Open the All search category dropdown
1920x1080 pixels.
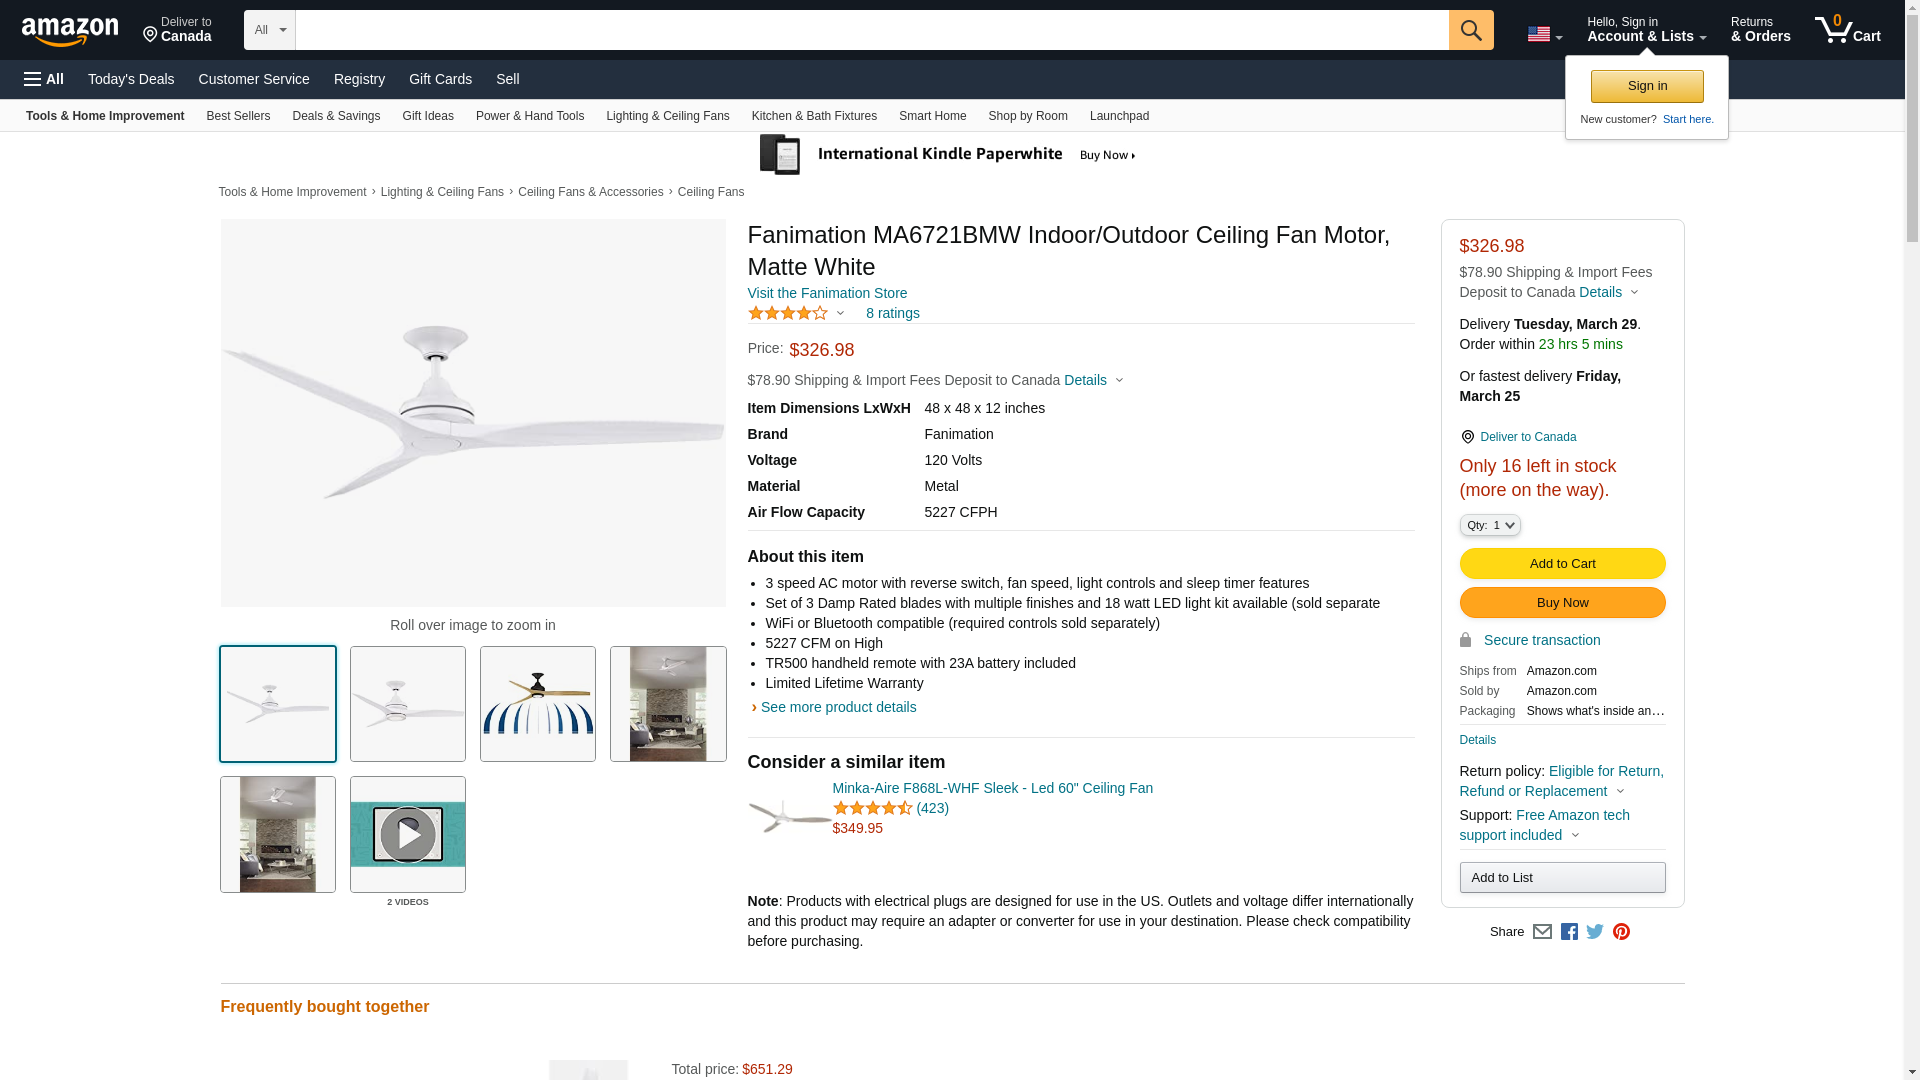(270, 30)
